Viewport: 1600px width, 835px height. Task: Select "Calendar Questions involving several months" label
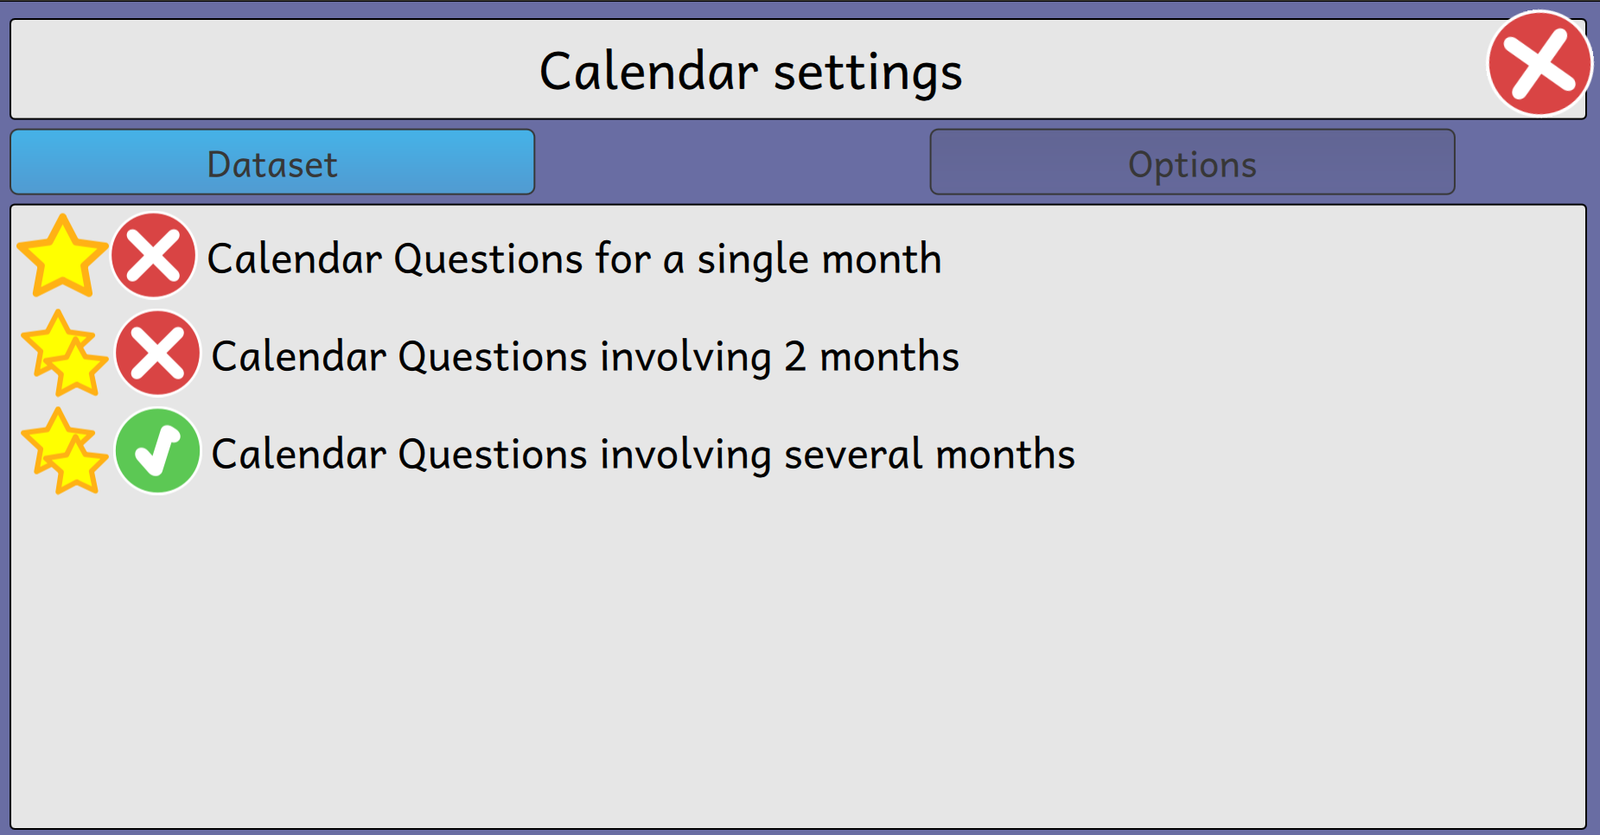pyautogui.click(x=643, y=455)
